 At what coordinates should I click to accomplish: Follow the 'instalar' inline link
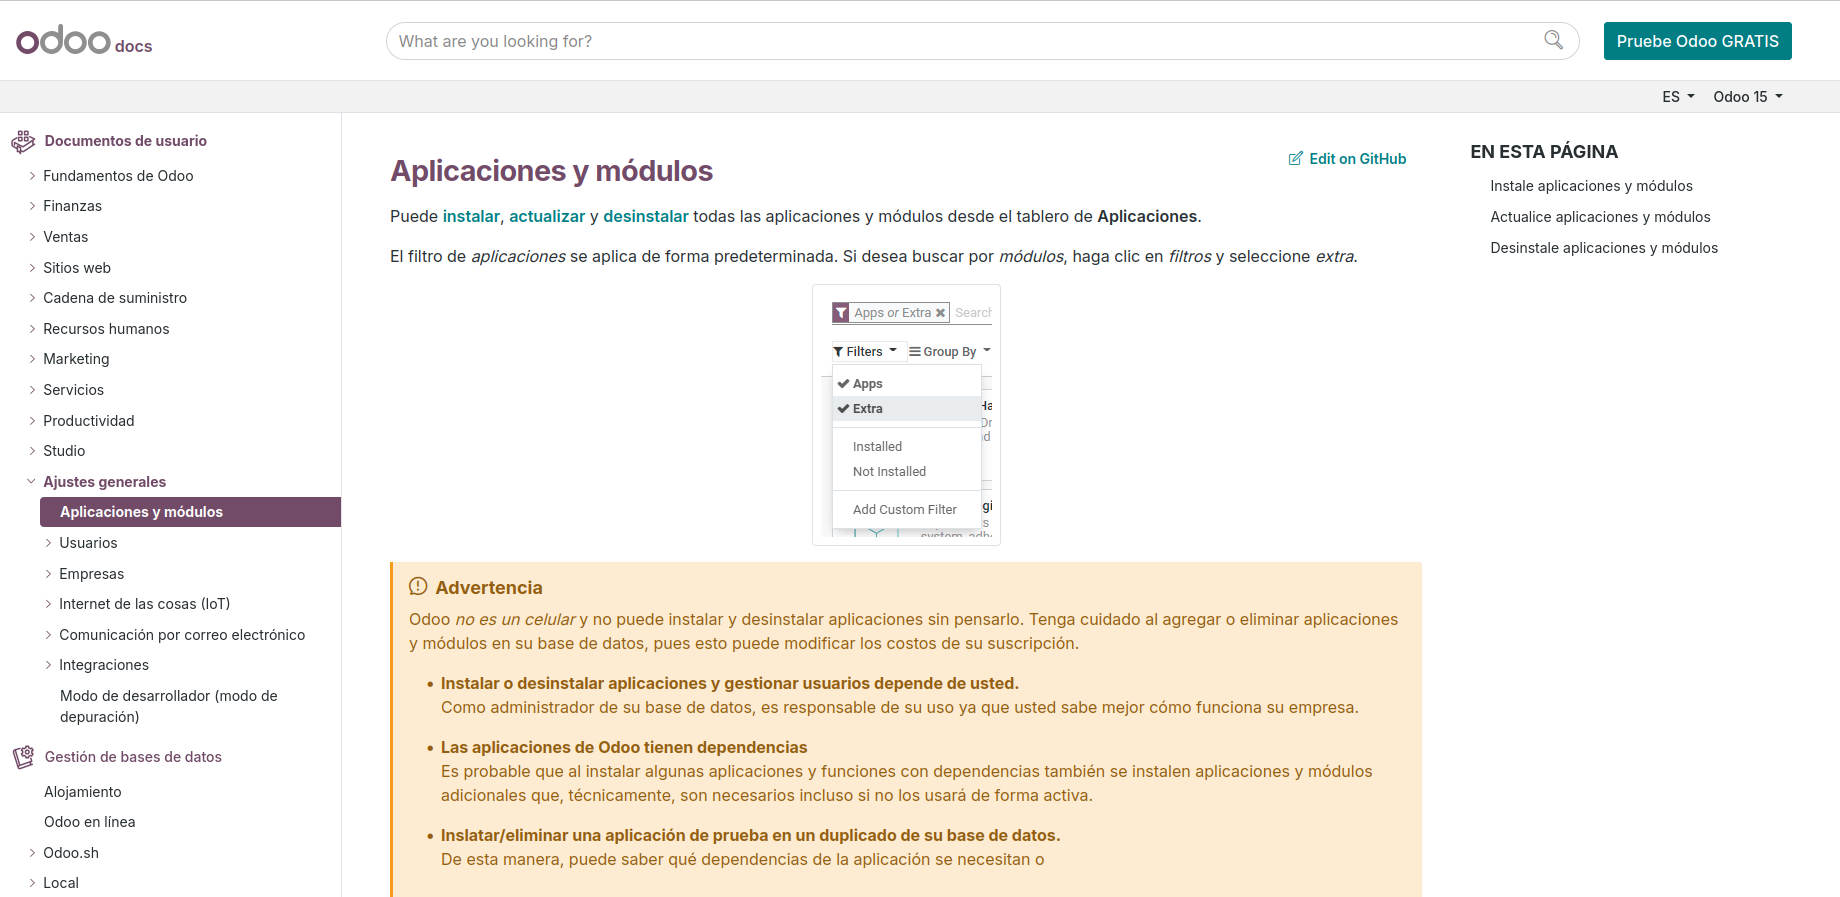(x=471, y=216)
